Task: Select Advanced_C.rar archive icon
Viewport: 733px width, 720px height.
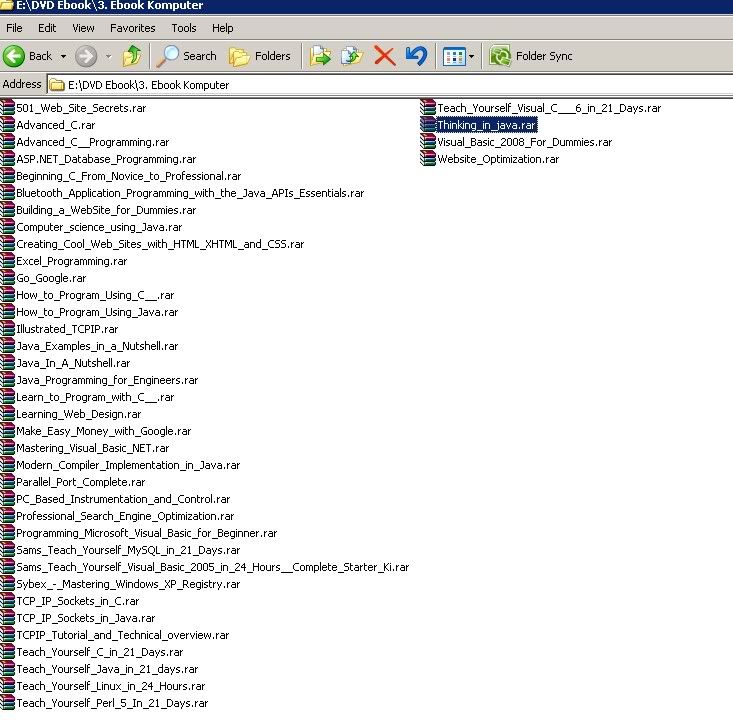Action: [7, 124]
